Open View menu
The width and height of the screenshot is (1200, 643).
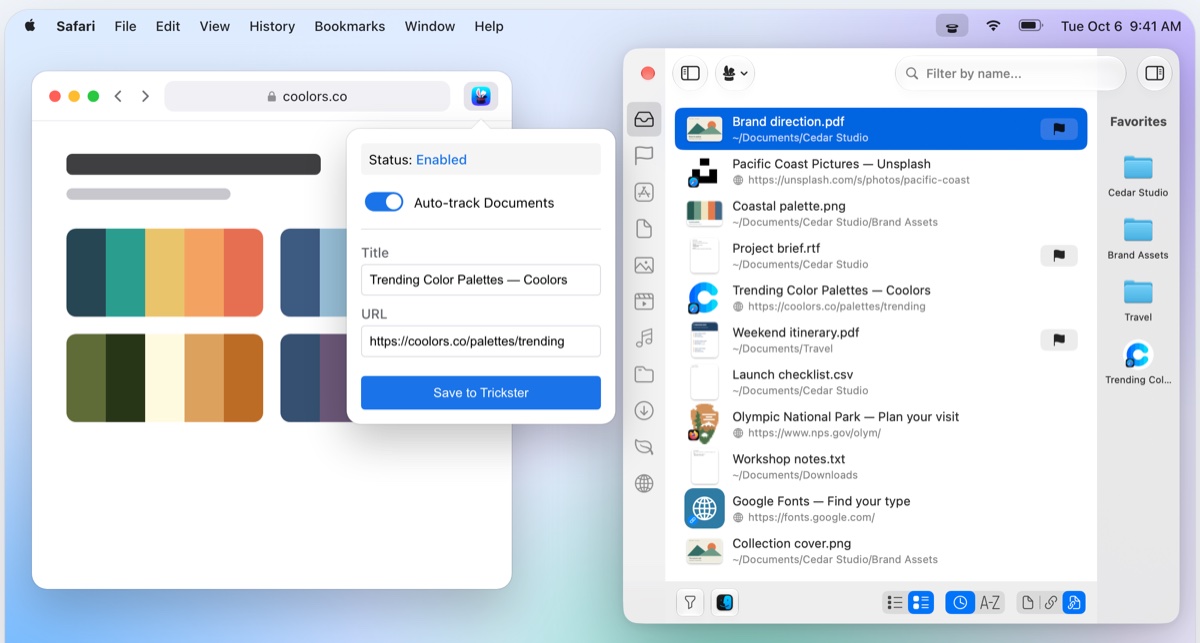[x=214, y=26]
